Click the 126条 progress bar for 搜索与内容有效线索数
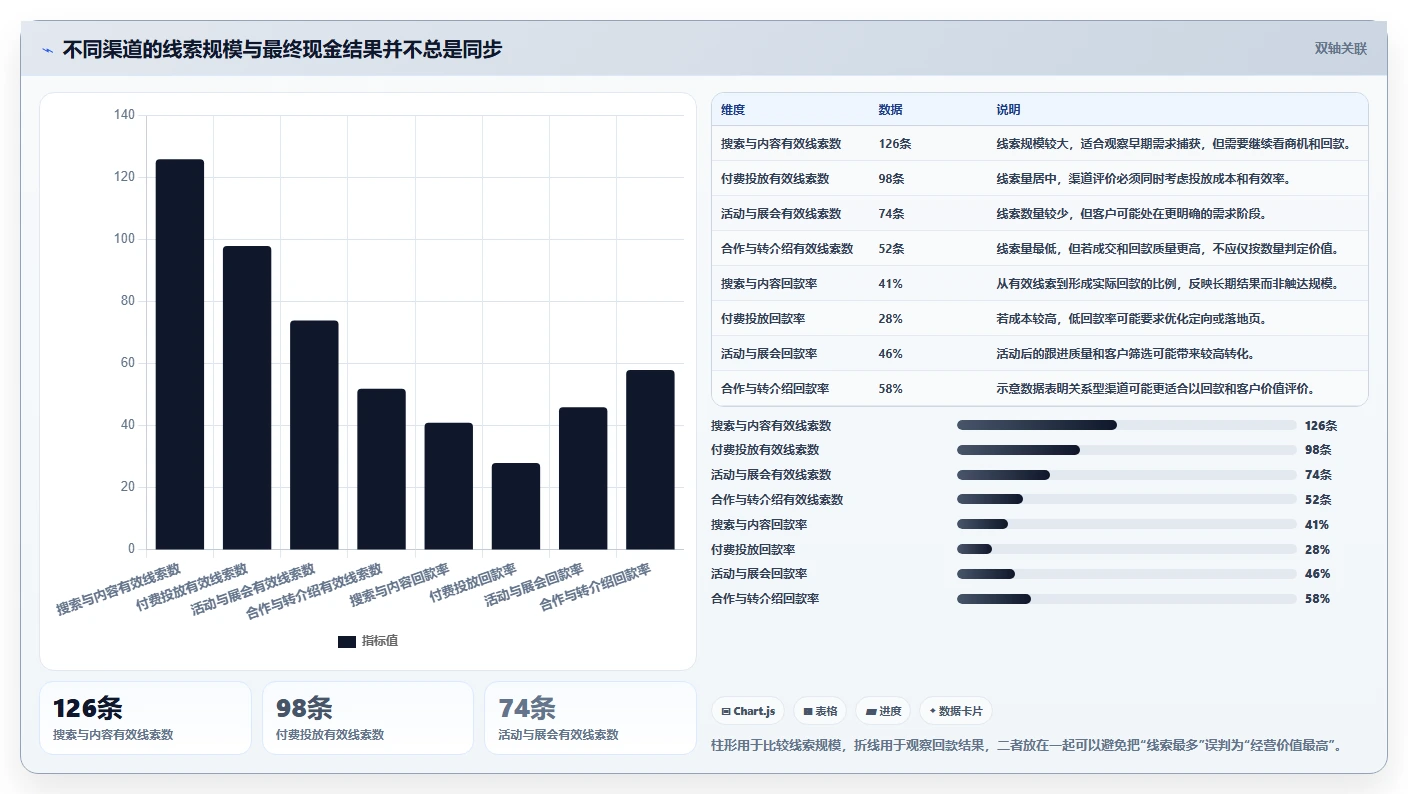Viewport: 1408px width, 794px height. point(1126,425)
